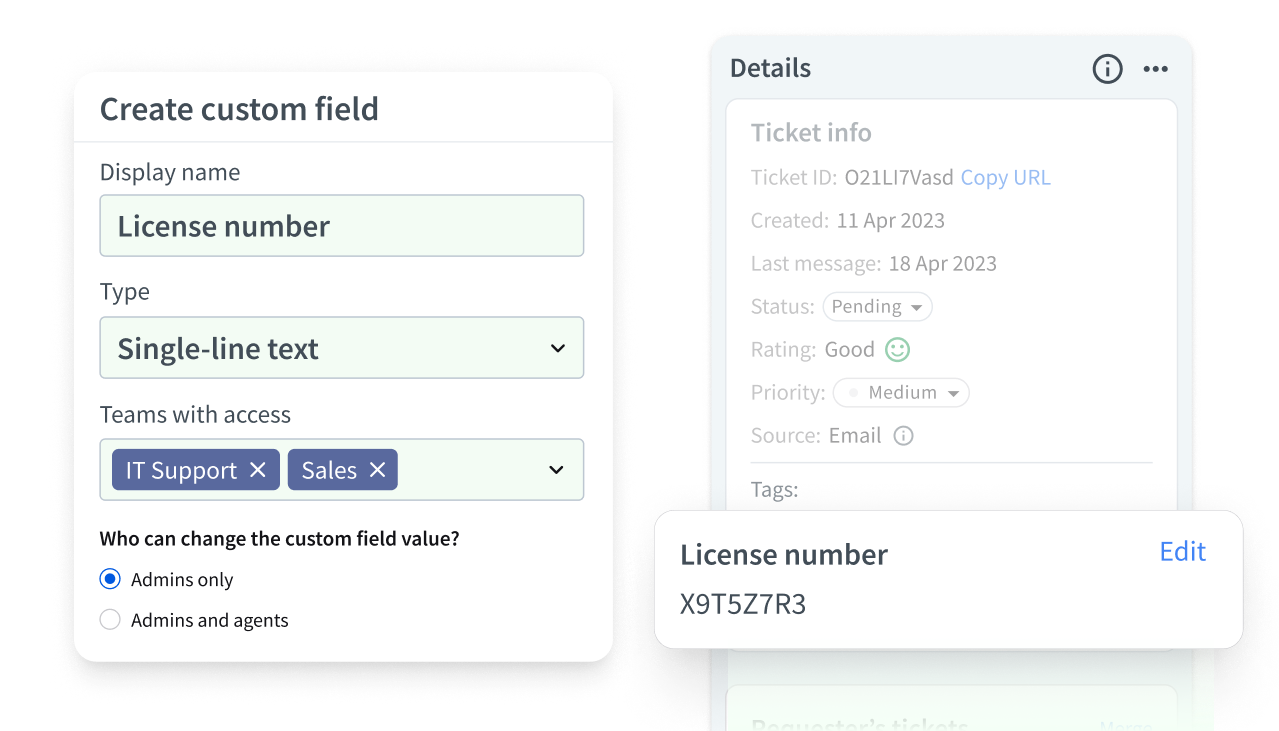Open the Details panel info icon
Screen dimensions: 1279x731
coord(1107,69)
